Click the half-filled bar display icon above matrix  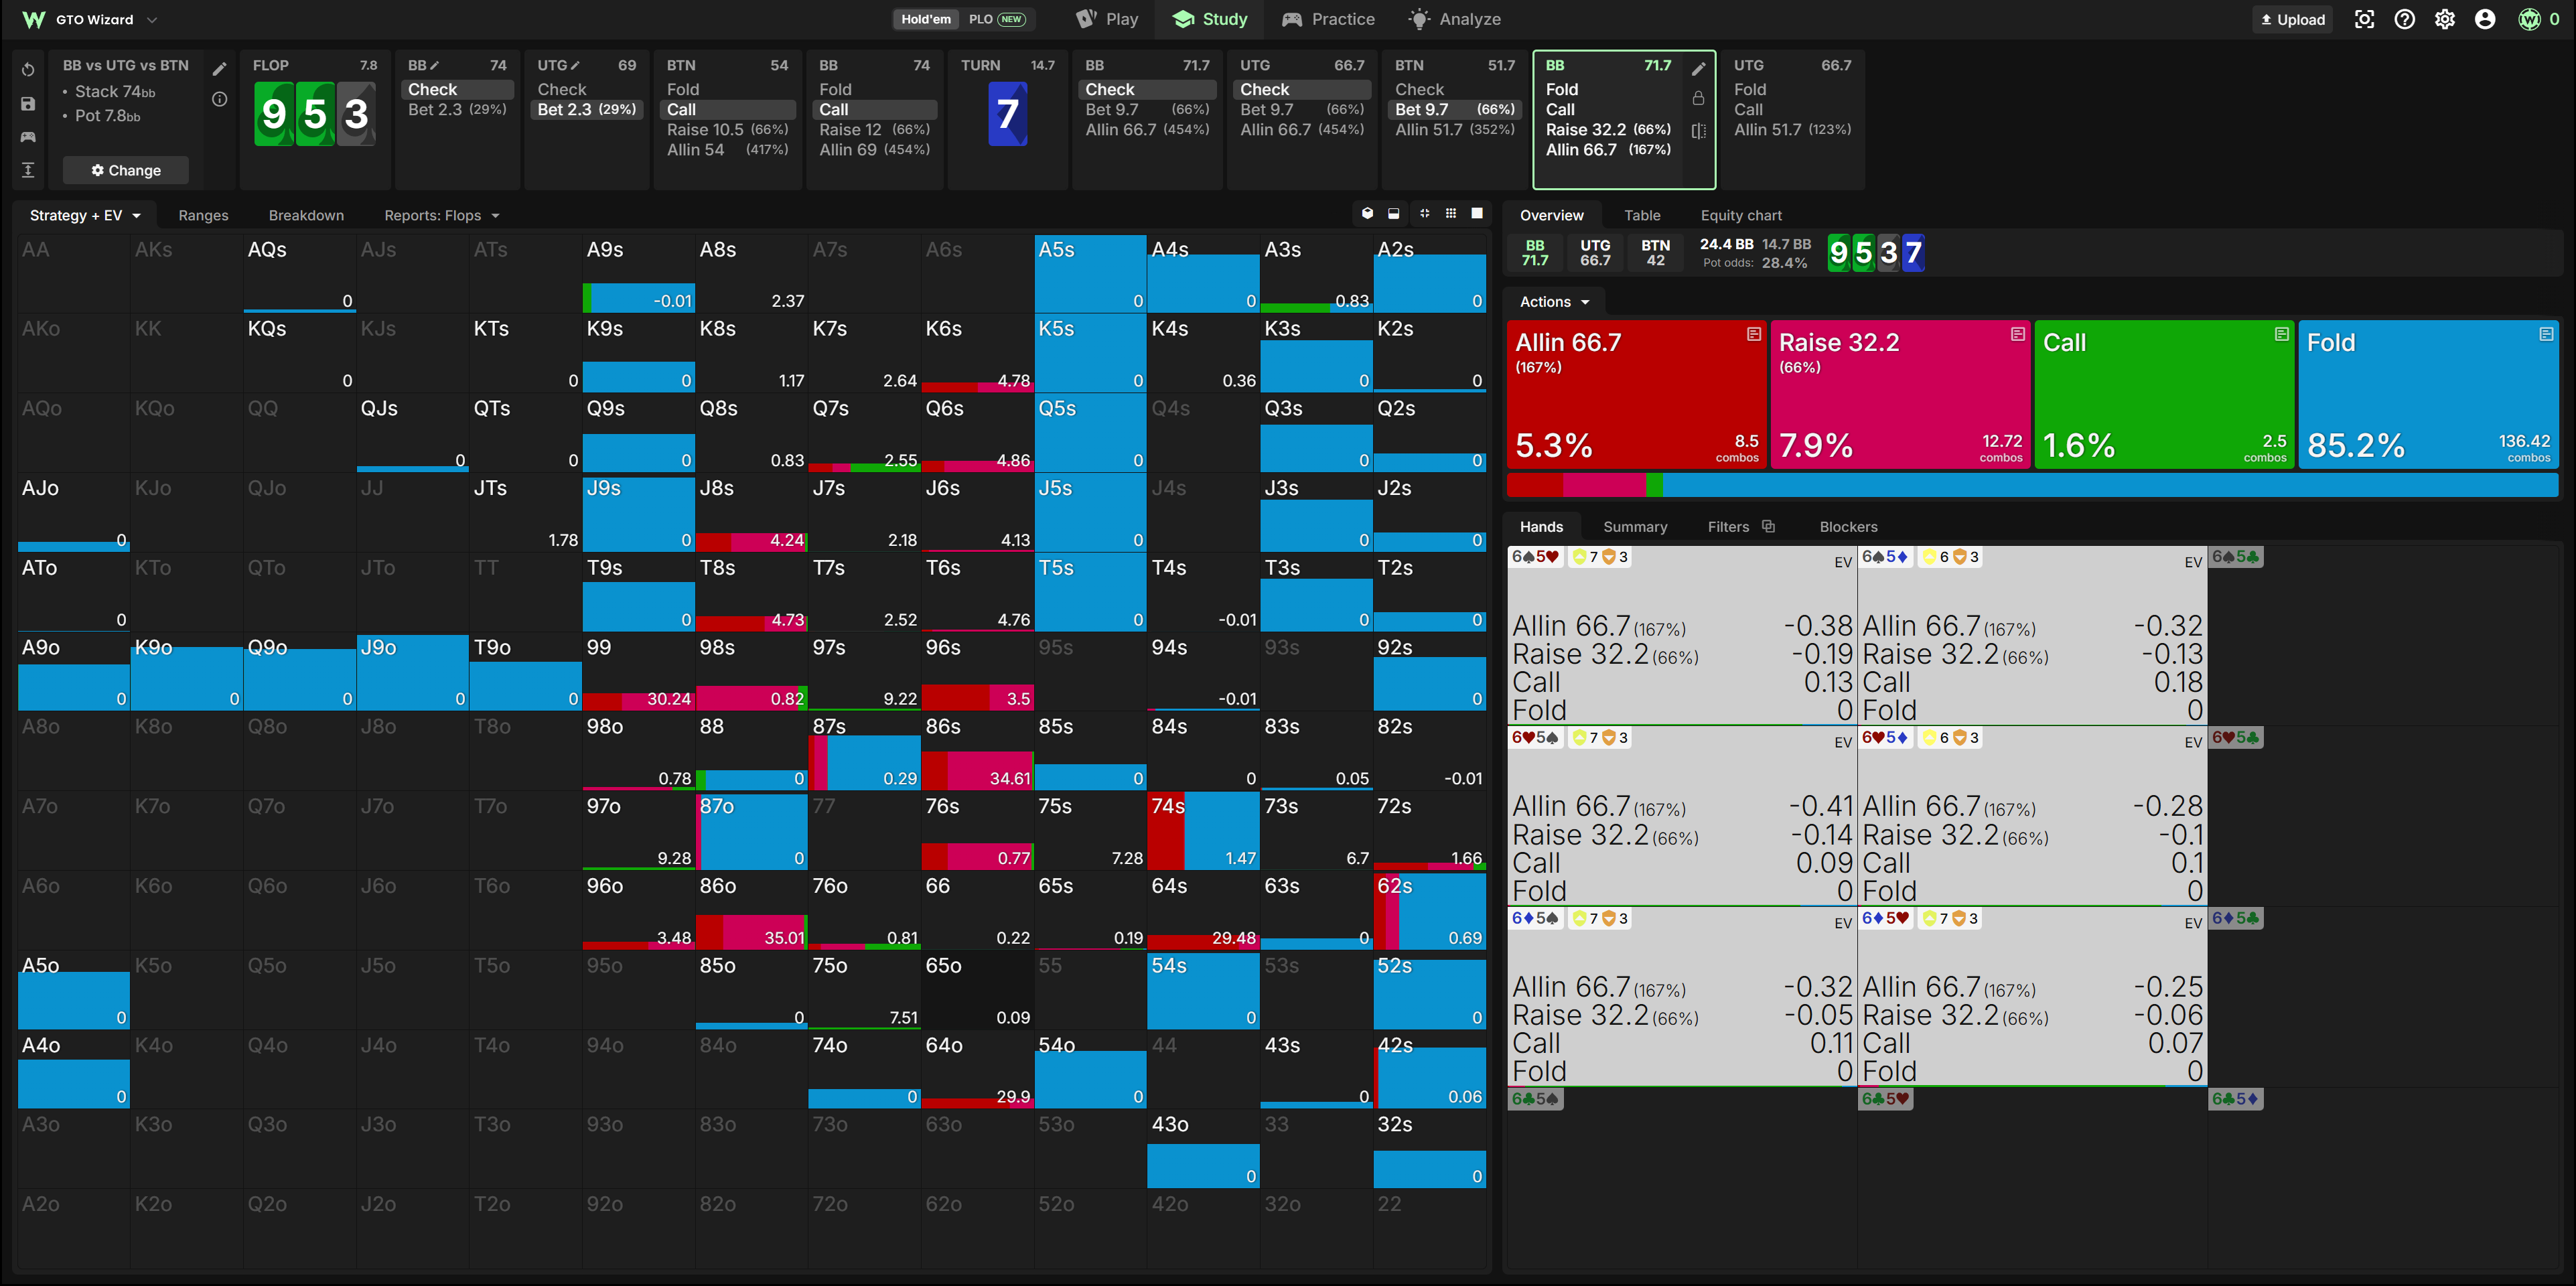[1394, 214]
